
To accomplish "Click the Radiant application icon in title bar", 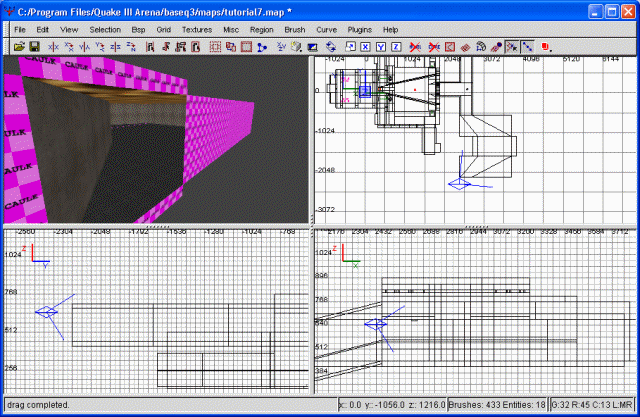I will pyautogui.click(x=9, y=11).
